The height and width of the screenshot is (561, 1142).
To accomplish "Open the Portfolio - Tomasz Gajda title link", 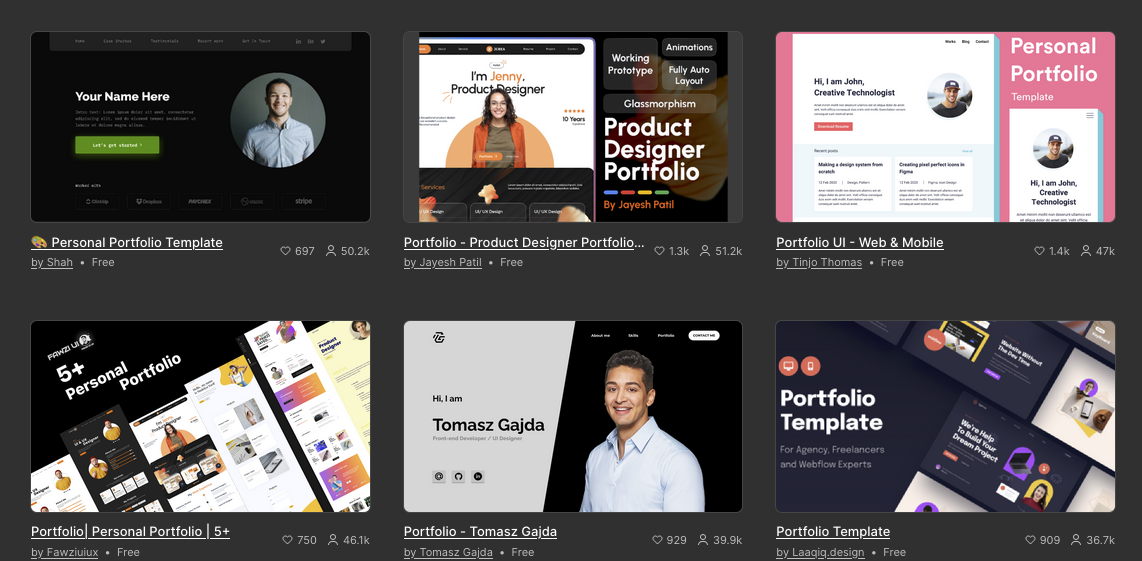I will pyautogui.click(x=480, y=532).
